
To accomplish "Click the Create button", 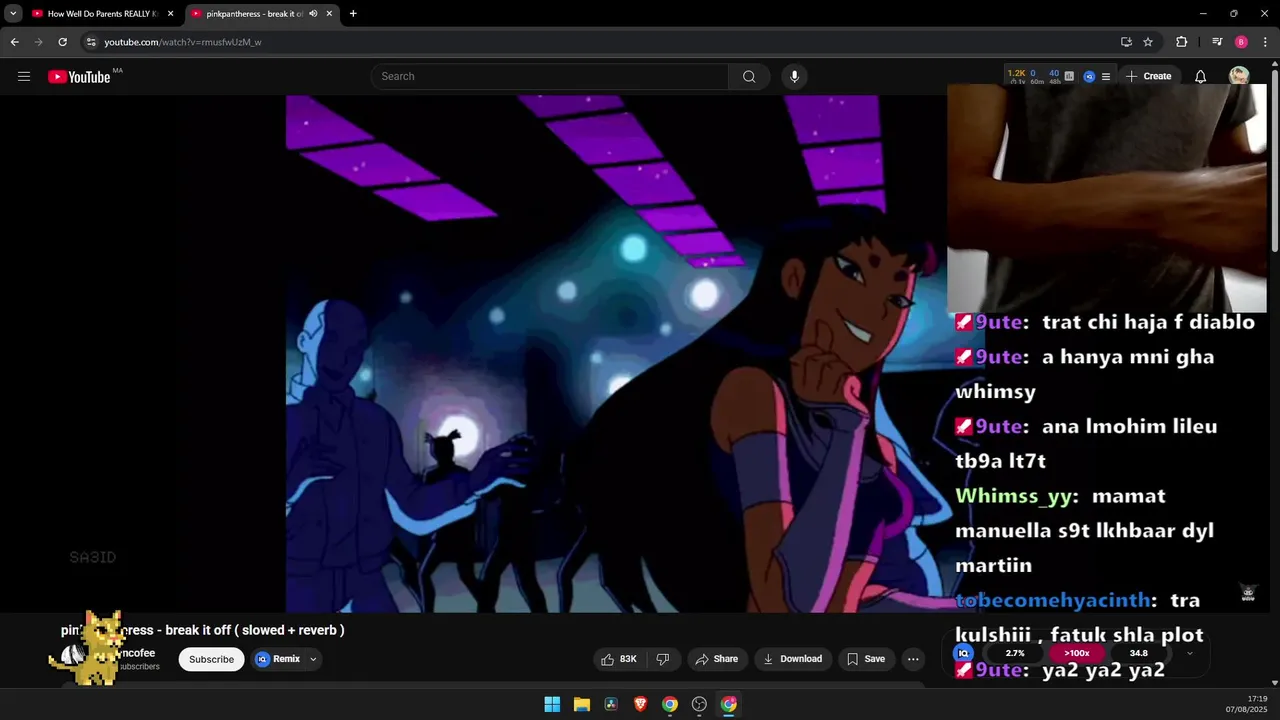I will (1148, 76).
